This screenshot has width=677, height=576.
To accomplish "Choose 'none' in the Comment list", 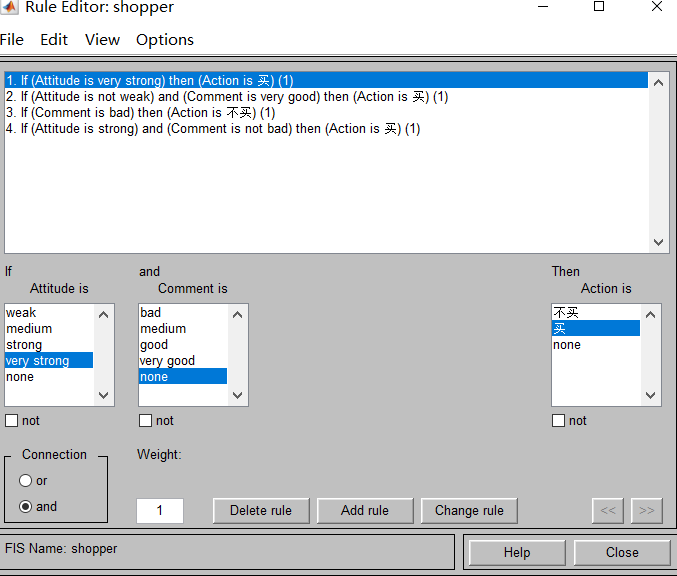I will [183, 376].
